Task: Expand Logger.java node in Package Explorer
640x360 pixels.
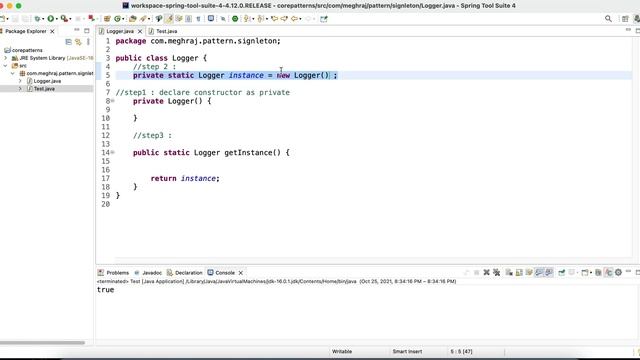Action: (20, 81)
